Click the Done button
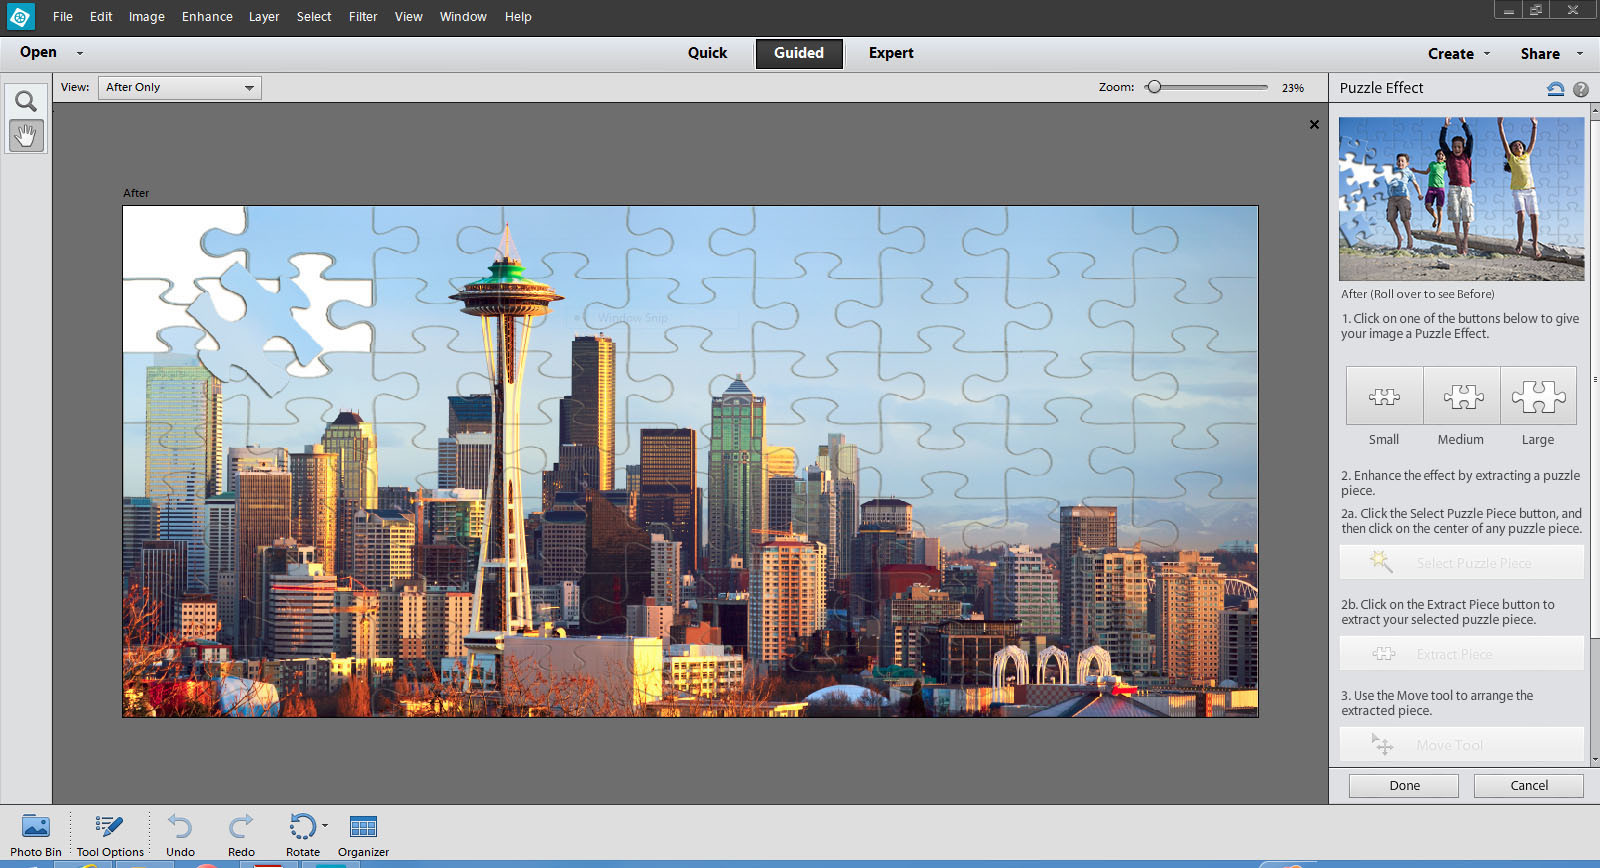 click(1404, 786)
